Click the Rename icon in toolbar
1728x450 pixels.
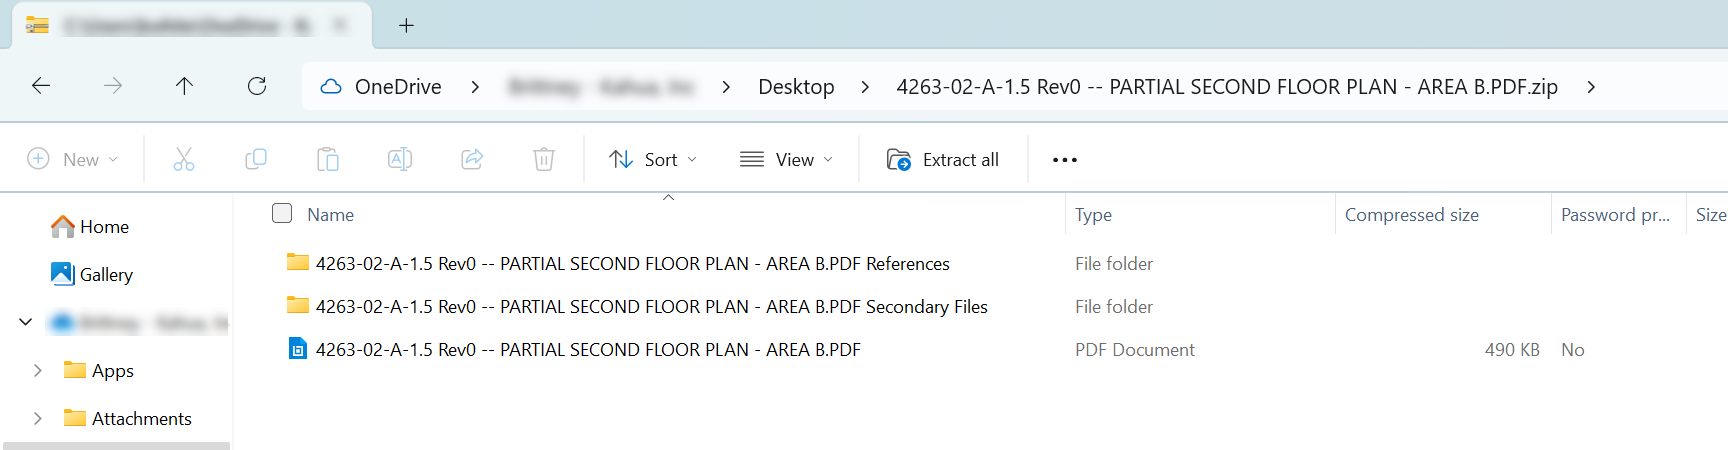click(400, 159)
